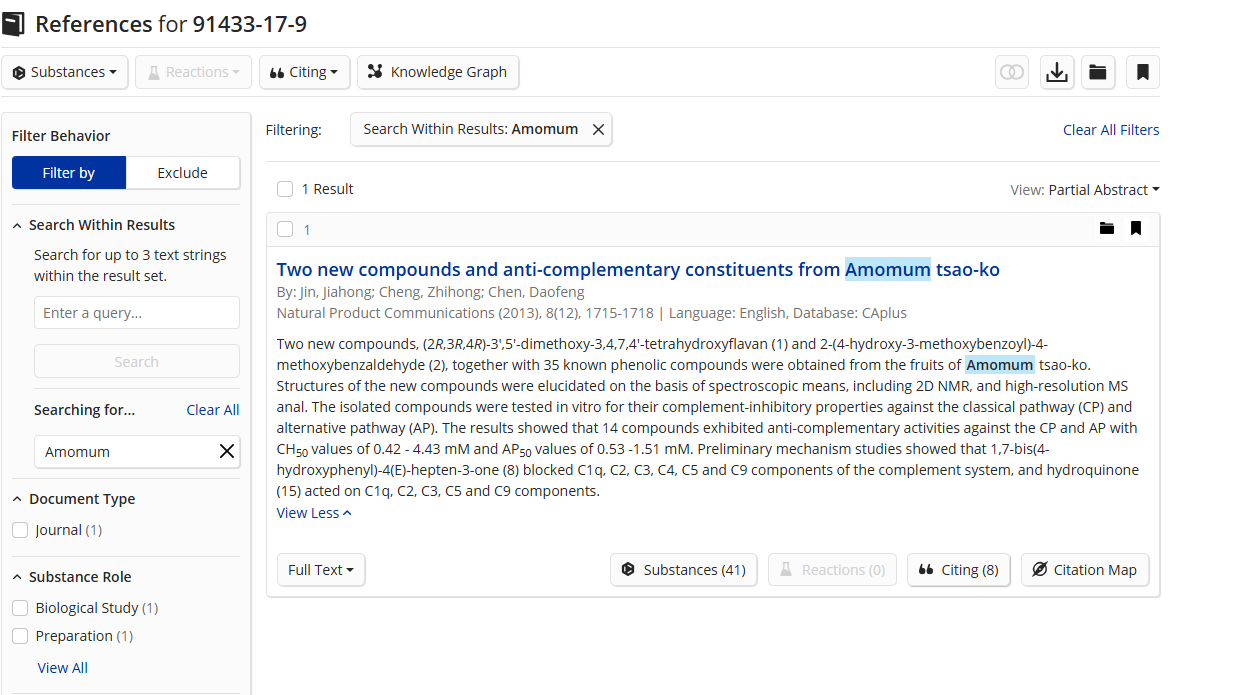Click the Clear All Filters link
Screen dimensions: 1233x695
pyautogui.click(x=1111, y=130)
